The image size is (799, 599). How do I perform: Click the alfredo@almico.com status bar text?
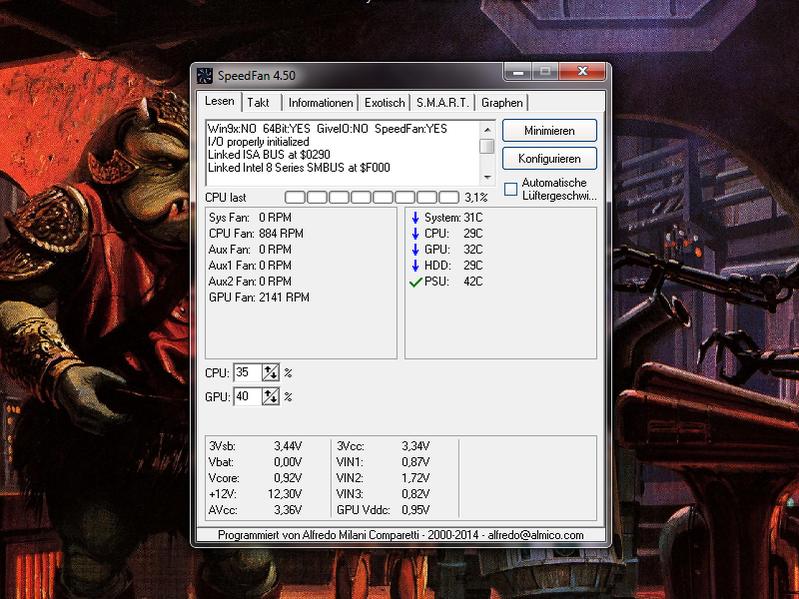tap(536, 535)
